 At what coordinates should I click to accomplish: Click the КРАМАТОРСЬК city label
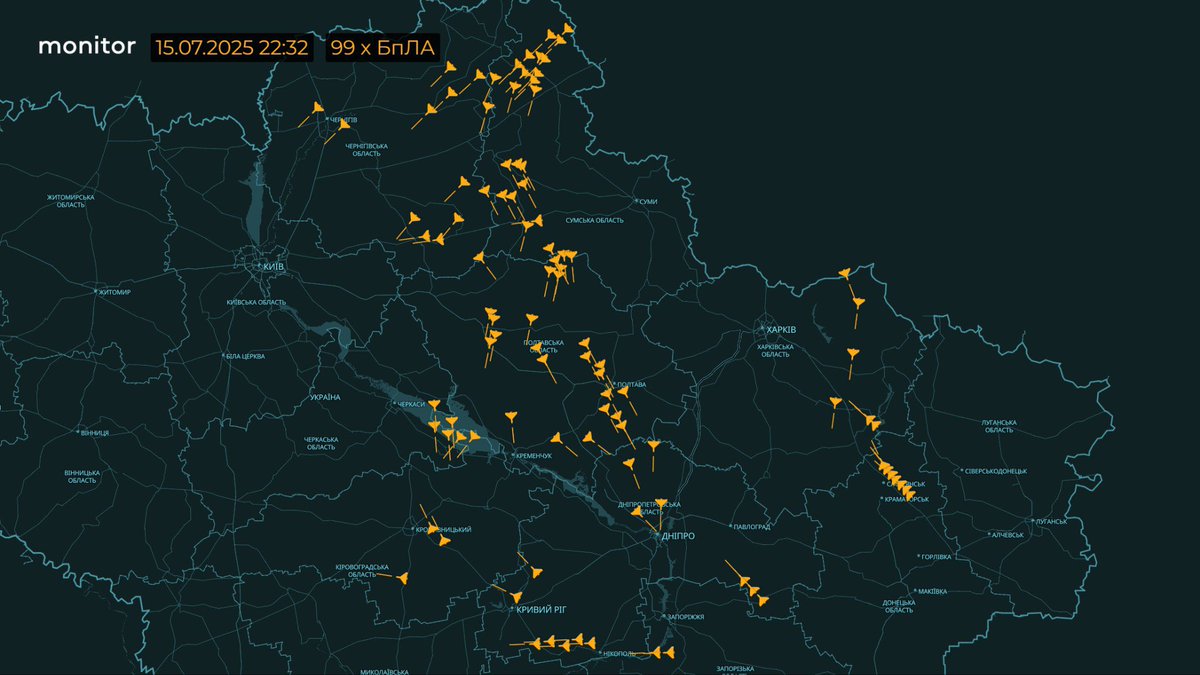(x=908, y=498)
